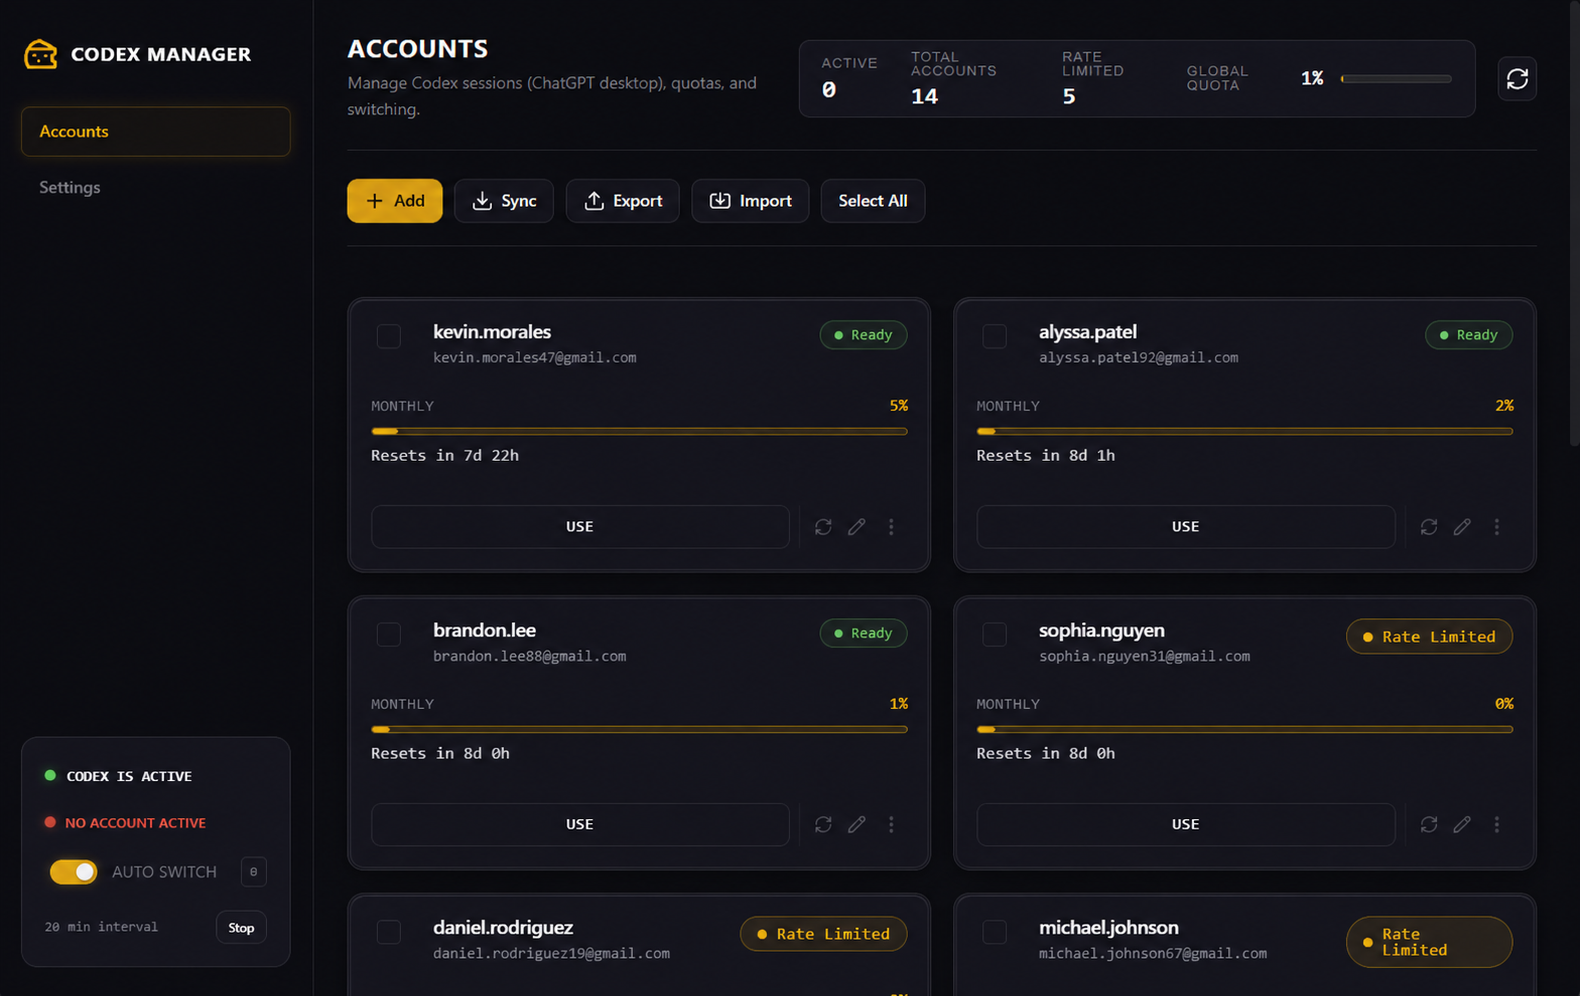Click sophia.nguyen Rate Limited badge
The width and height of the screenshot is (1580, 996).
[x=1429, y=637]
